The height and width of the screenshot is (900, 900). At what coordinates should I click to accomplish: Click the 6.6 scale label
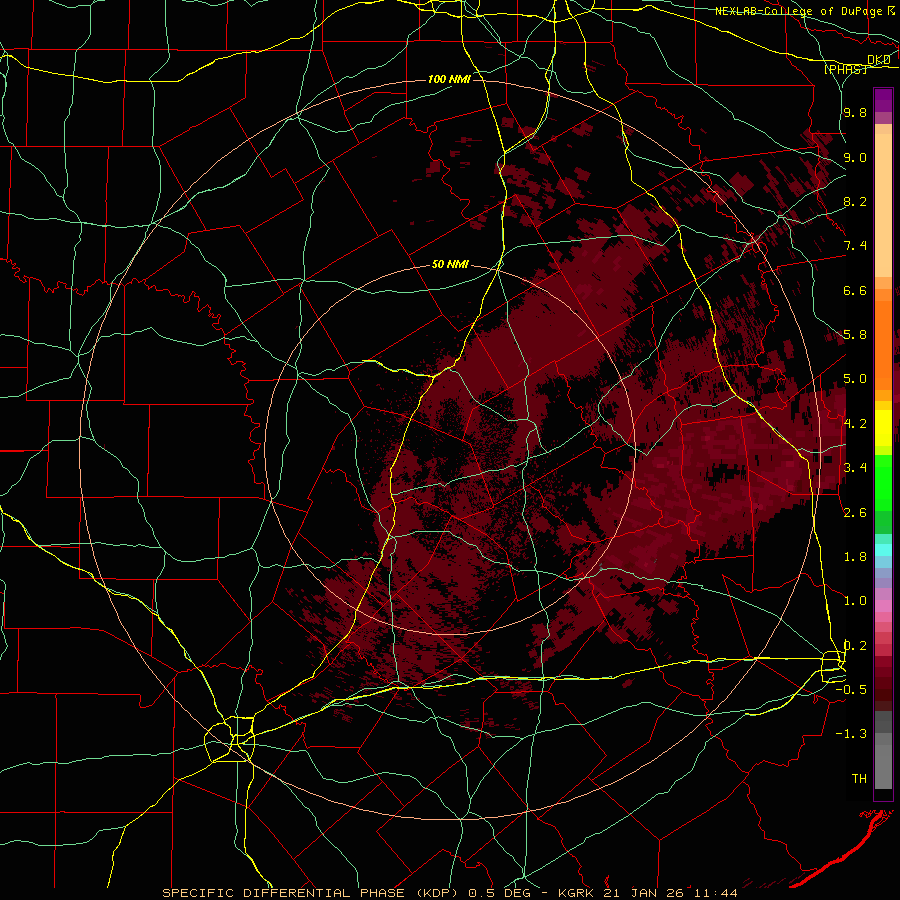855,290
